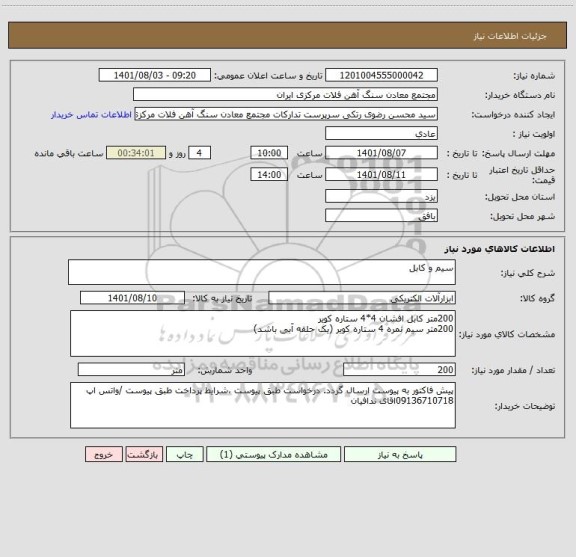This screenshot has width=576, height=557.
Task: Click remaining days field showing 4
Action: point(199,153)
